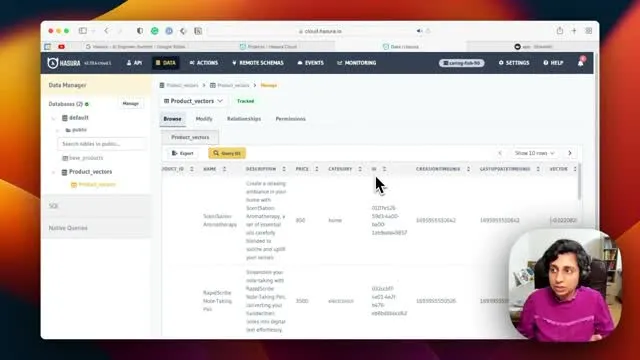Click the category cell 'electronics'
640x360 pixels.
point(341,301)
